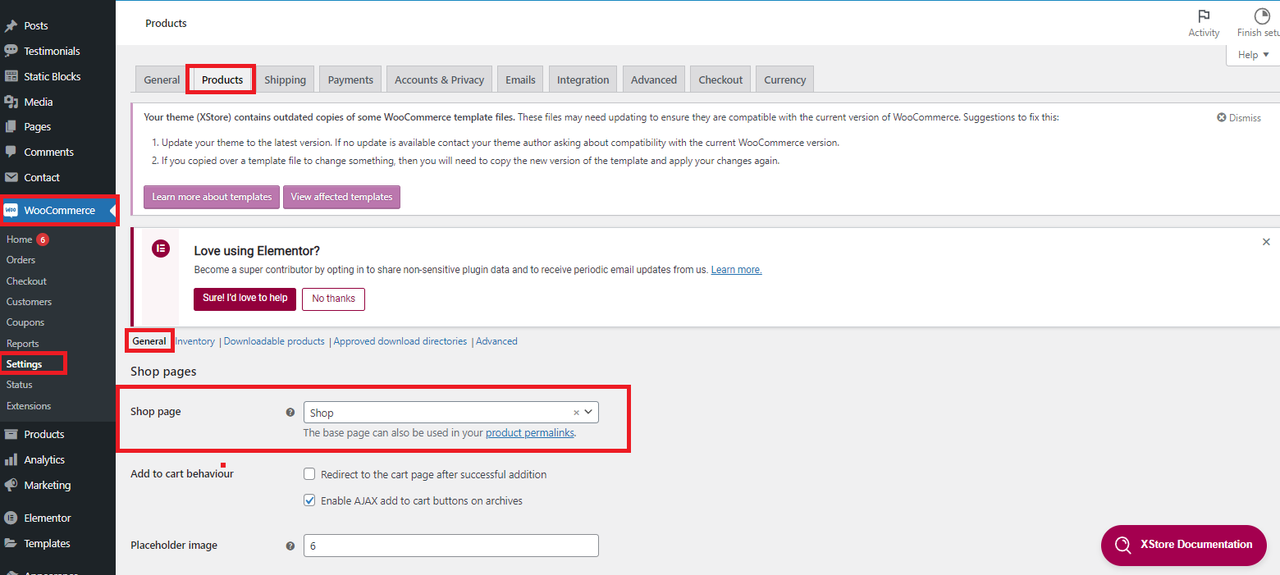This screenshot has height=575, width=1280.
Task: Expand the Help dropdown
Action: click(1253, 55)
